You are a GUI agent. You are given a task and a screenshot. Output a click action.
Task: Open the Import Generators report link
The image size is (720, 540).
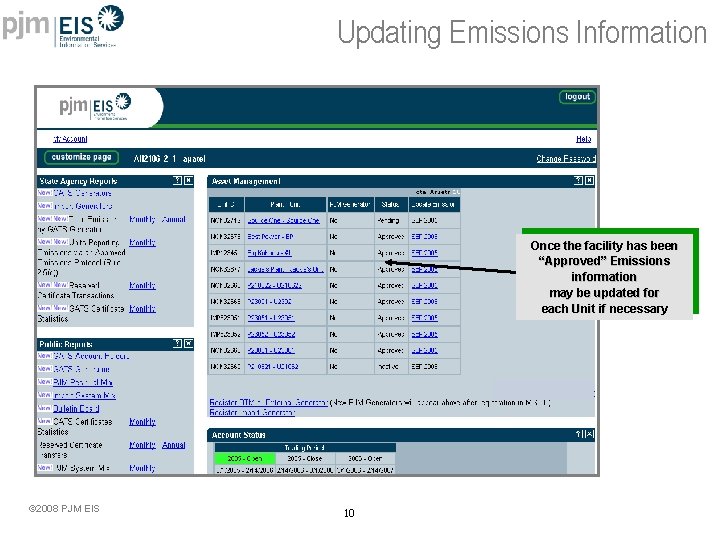[83, 206]
